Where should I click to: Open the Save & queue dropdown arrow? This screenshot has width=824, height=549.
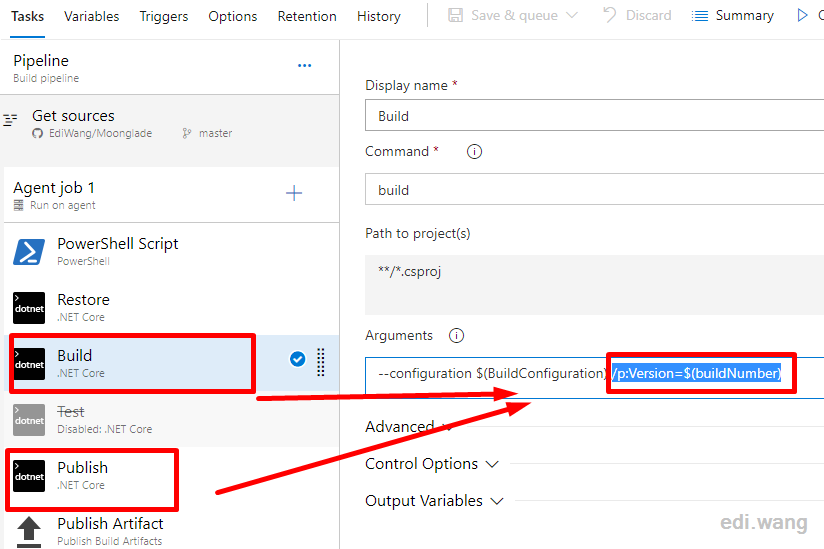coord(572,15)
